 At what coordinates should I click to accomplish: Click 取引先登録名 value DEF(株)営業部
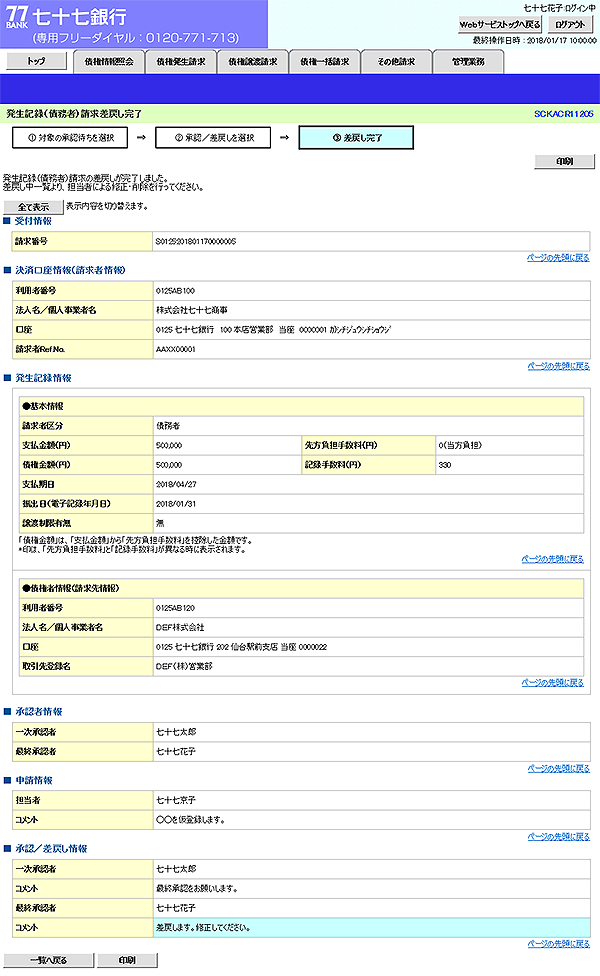pos(184,666)
